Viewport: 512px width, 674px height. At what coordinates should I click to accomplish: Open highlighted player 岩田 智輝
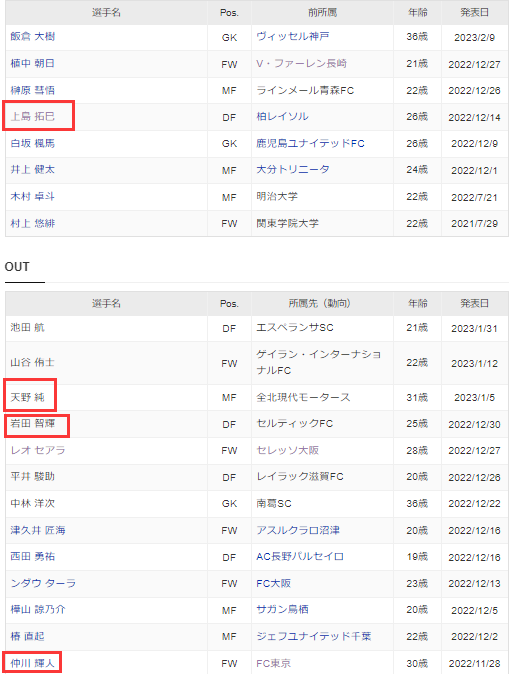point(33,423)
